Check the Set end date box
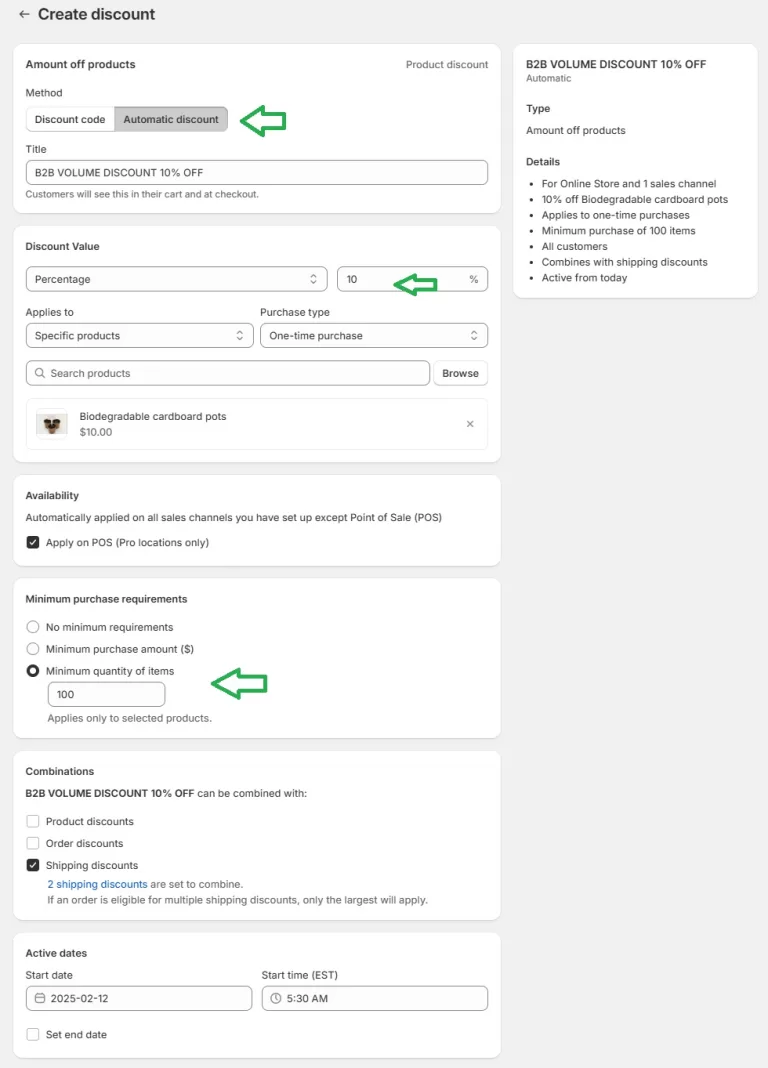768x1068 pixels. click(33, 1034)
